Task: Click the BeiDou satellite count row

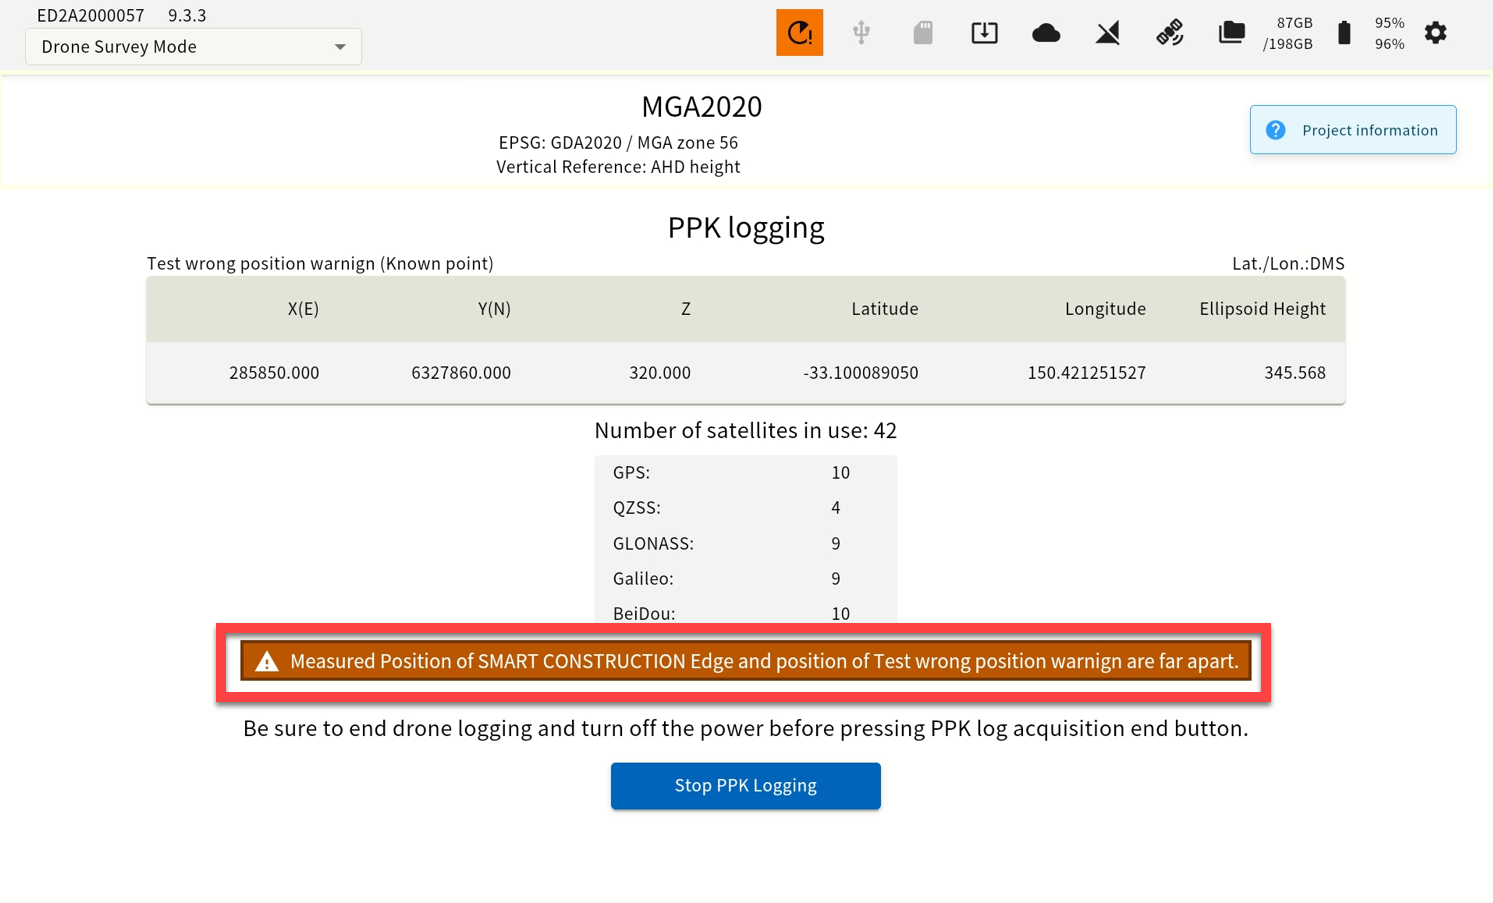Action: [746, 613]
